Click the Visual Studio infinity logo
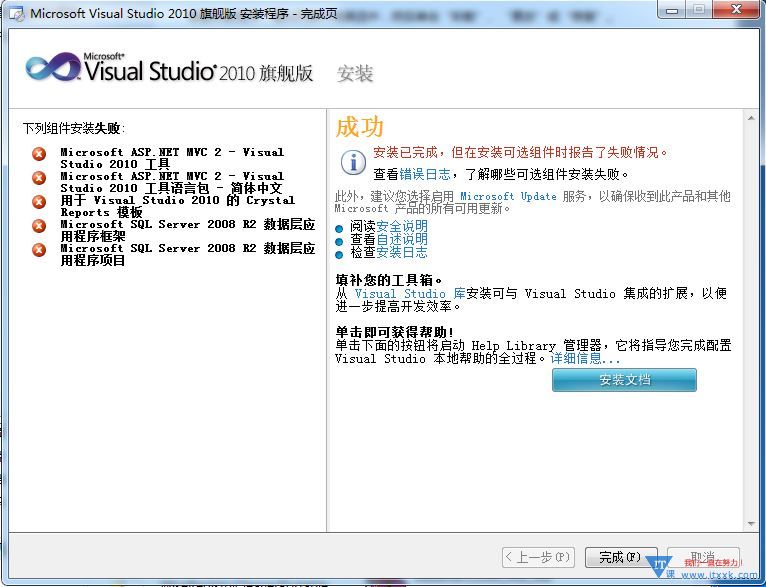The height and width of the screenshot is (587, 766). 53,67
